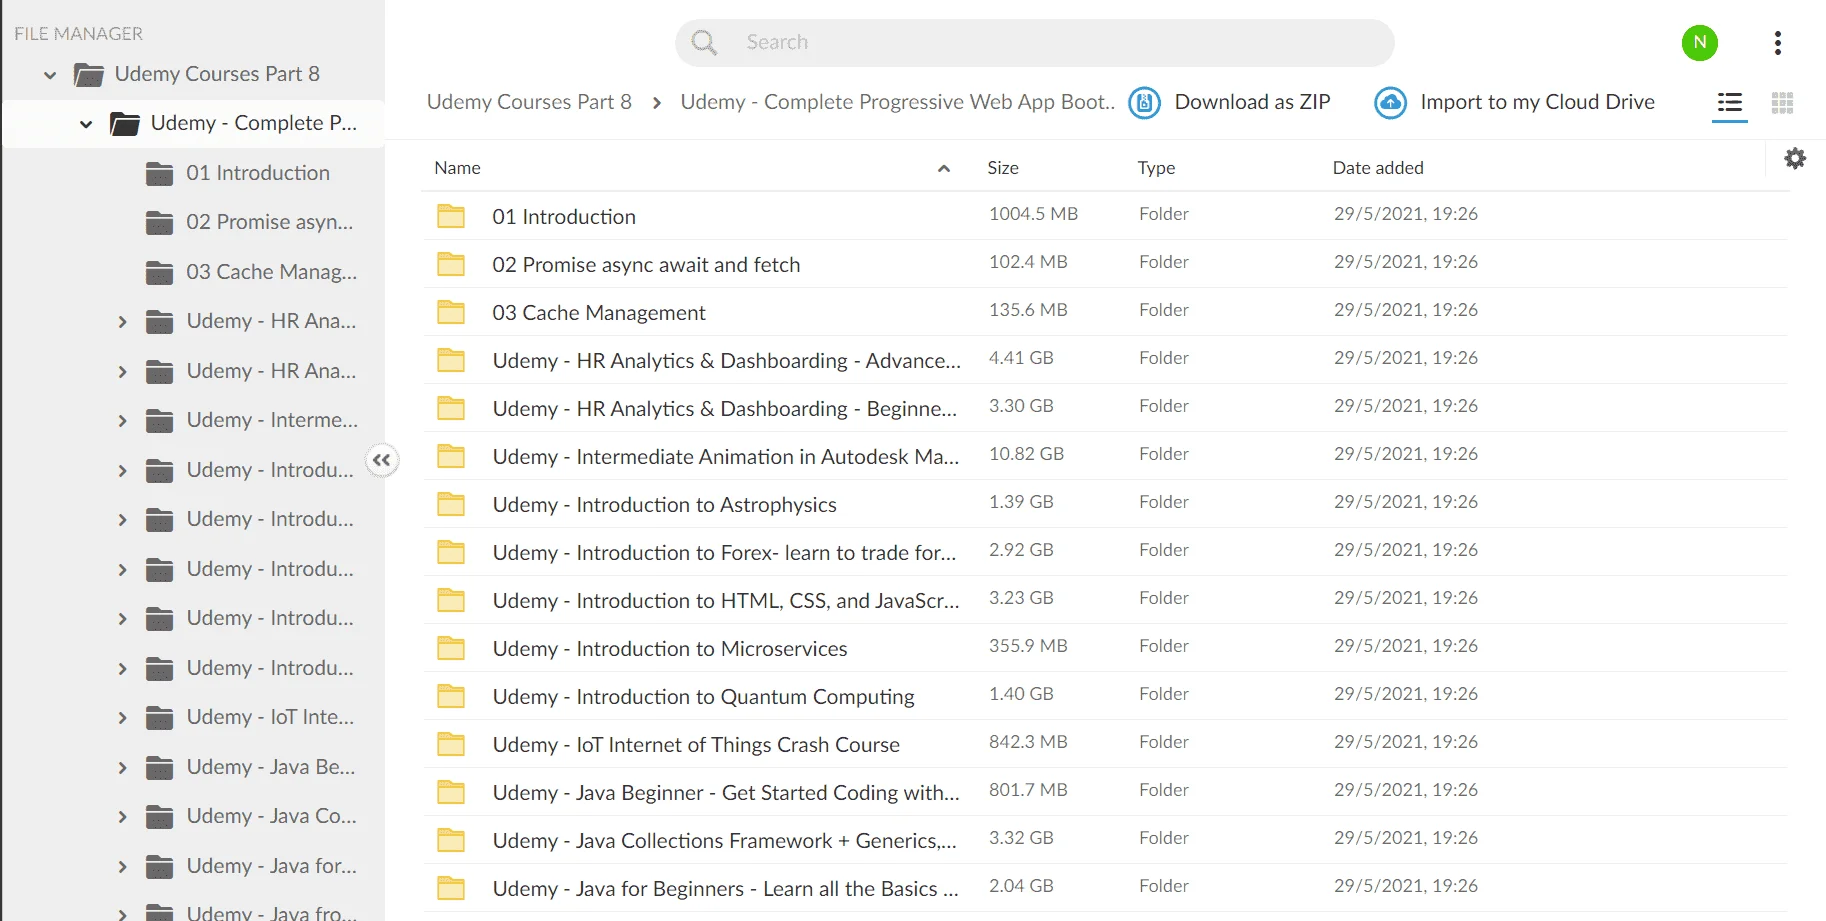Expand Udemy - Java for... sidebar folder
1826x921 pixels.
[x=122, y=866]
